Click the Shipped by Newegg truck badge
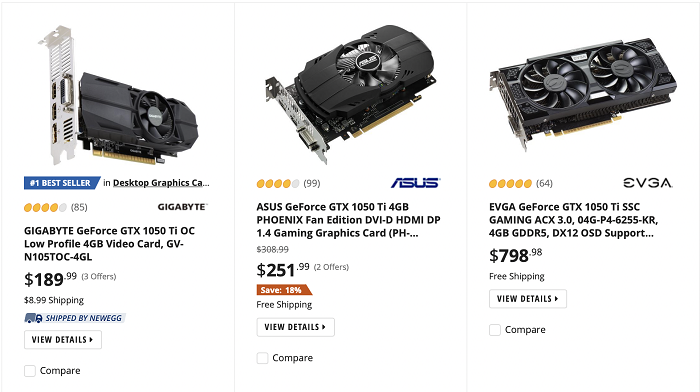The image size is (700, 392). pos(75,318)
